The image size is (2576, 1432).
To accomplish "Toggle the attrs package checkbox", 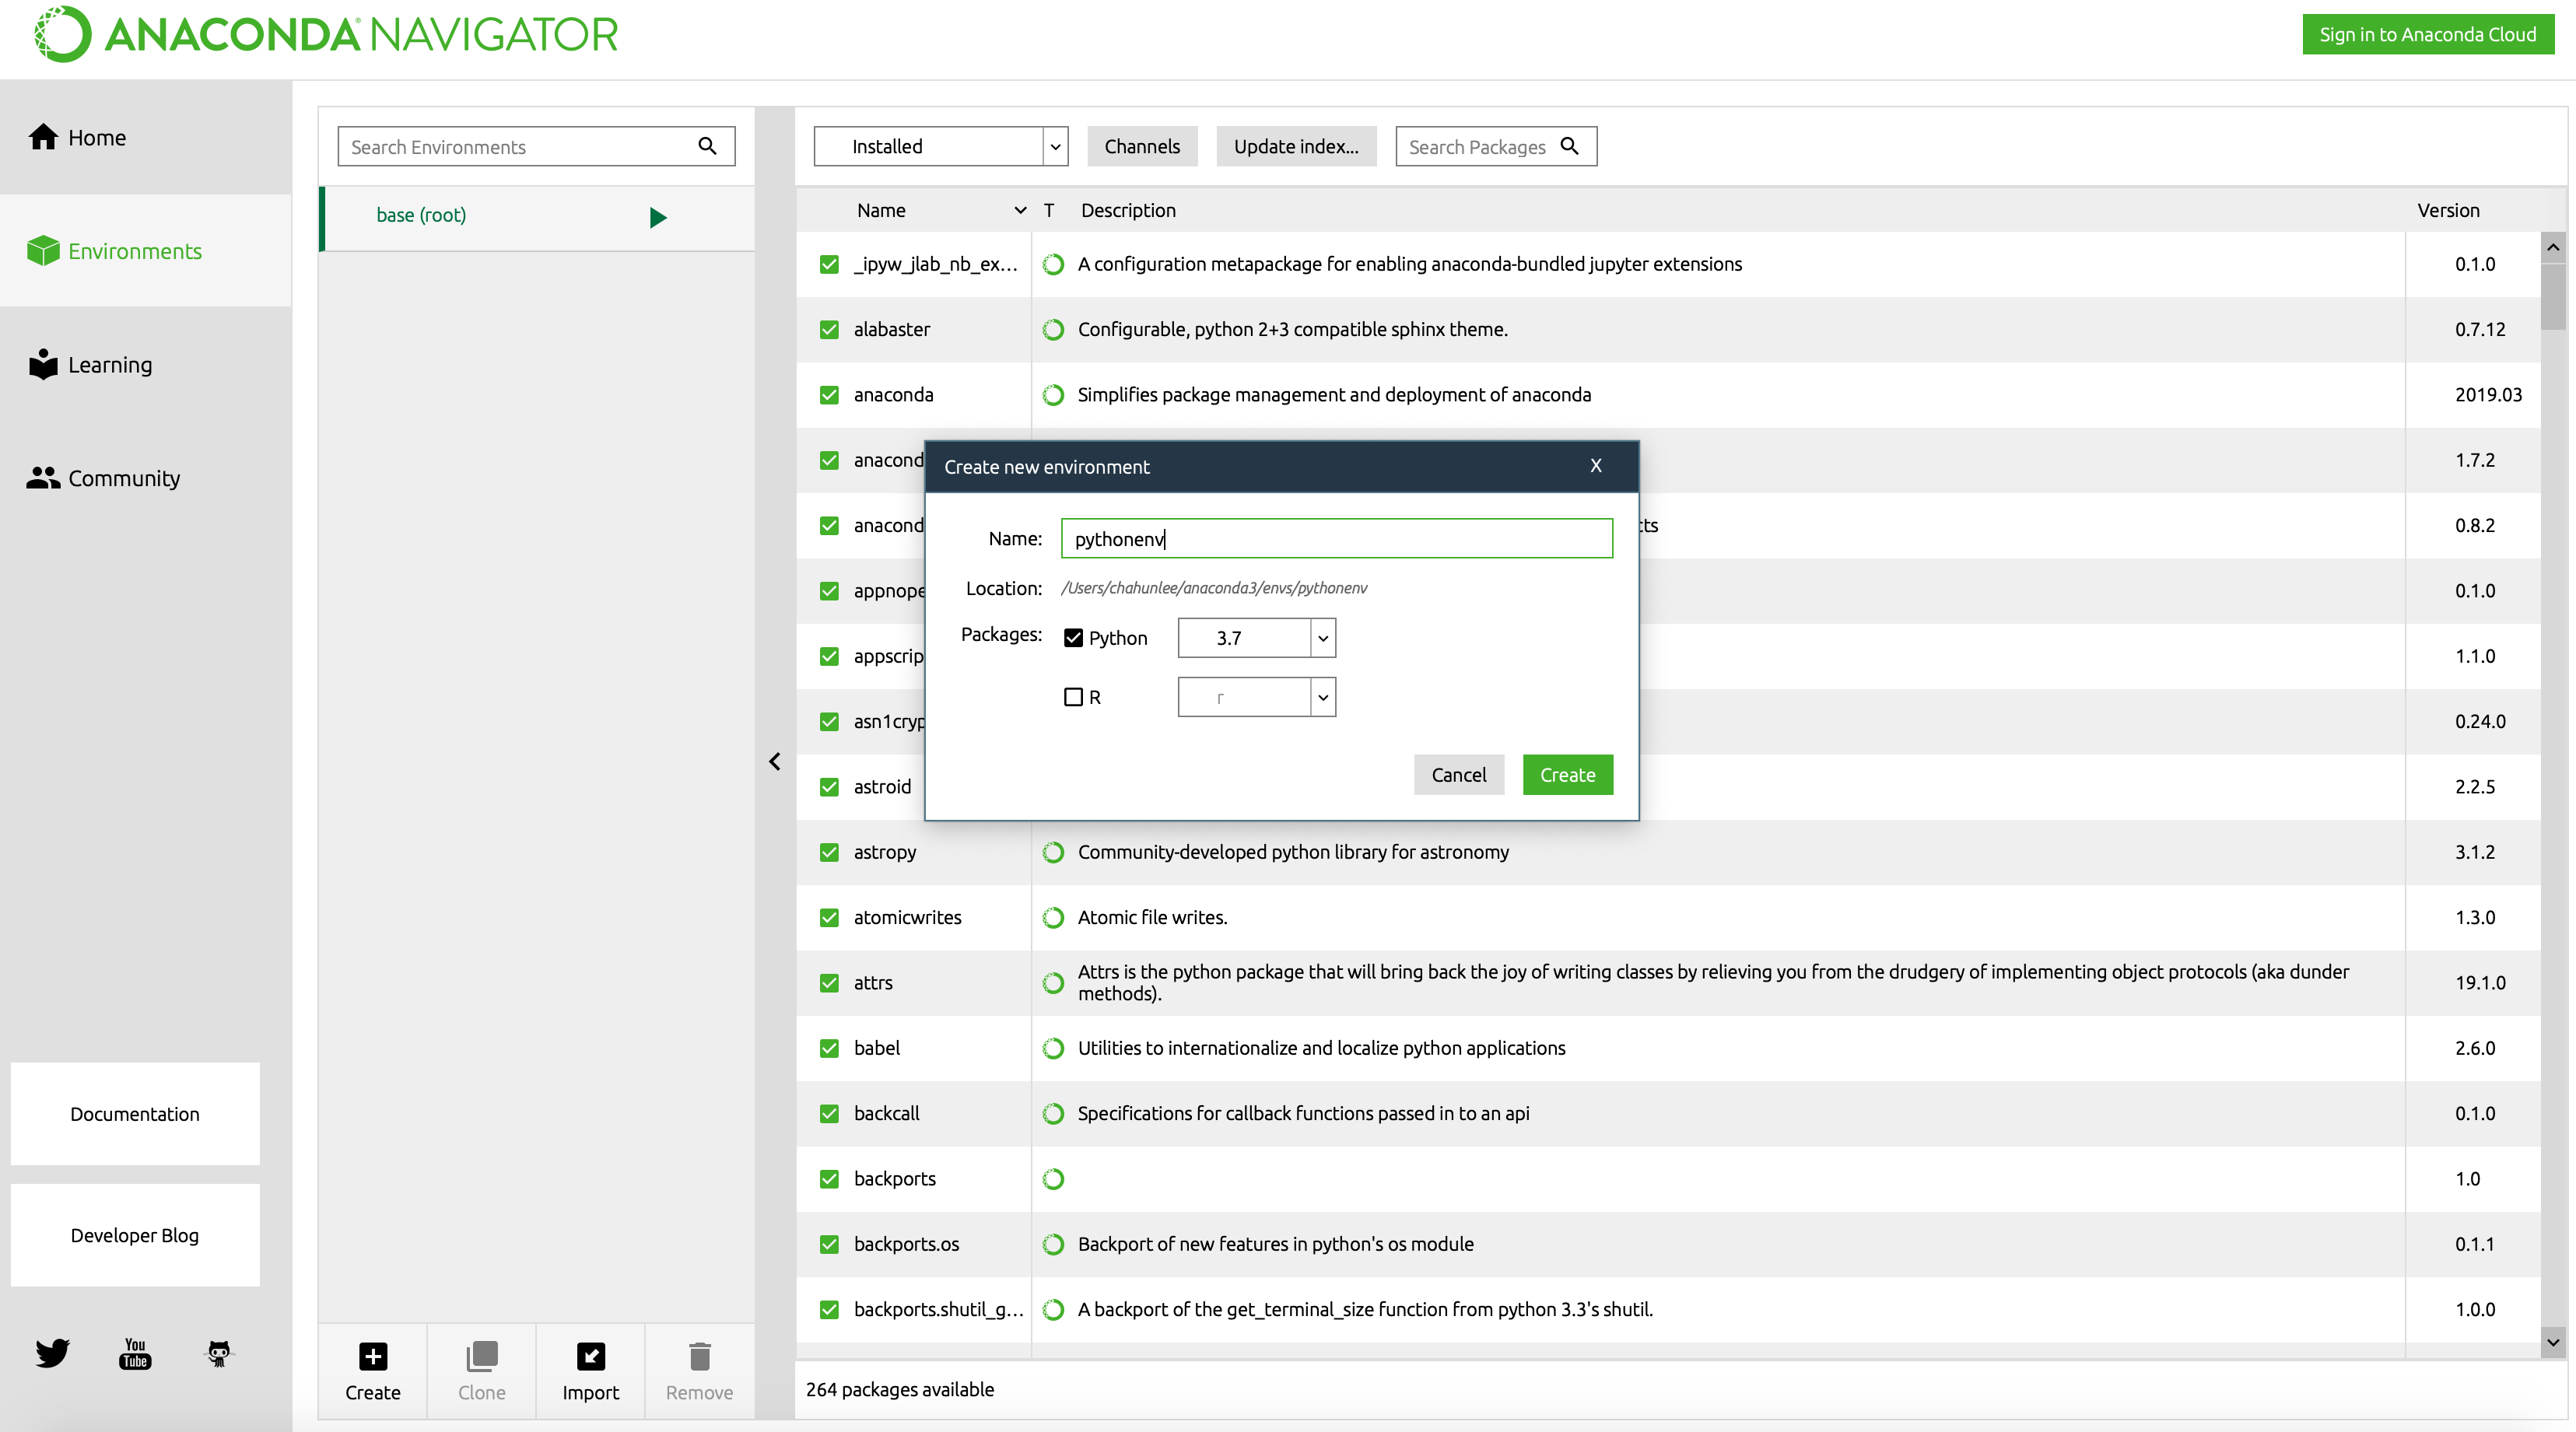I will pyautogui.click(x=829, y=983).
